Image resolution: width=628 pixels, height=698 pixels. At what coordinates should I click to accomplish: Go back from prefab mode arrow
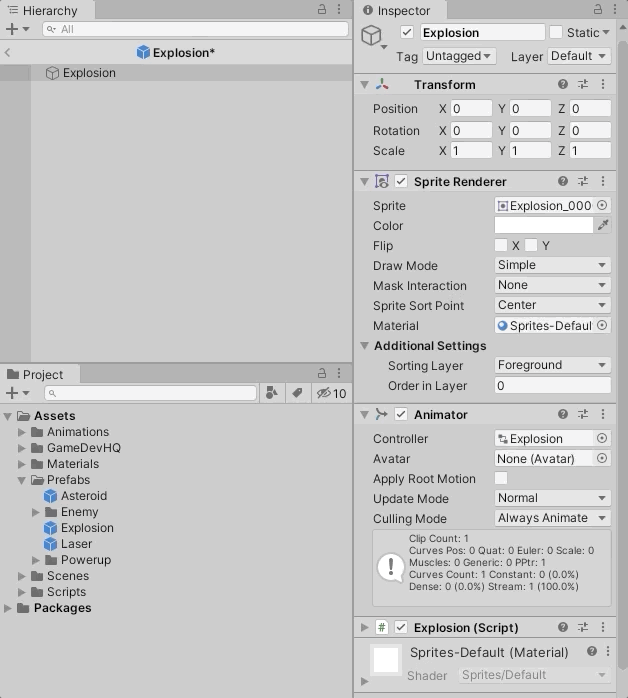tap(7, 53)
